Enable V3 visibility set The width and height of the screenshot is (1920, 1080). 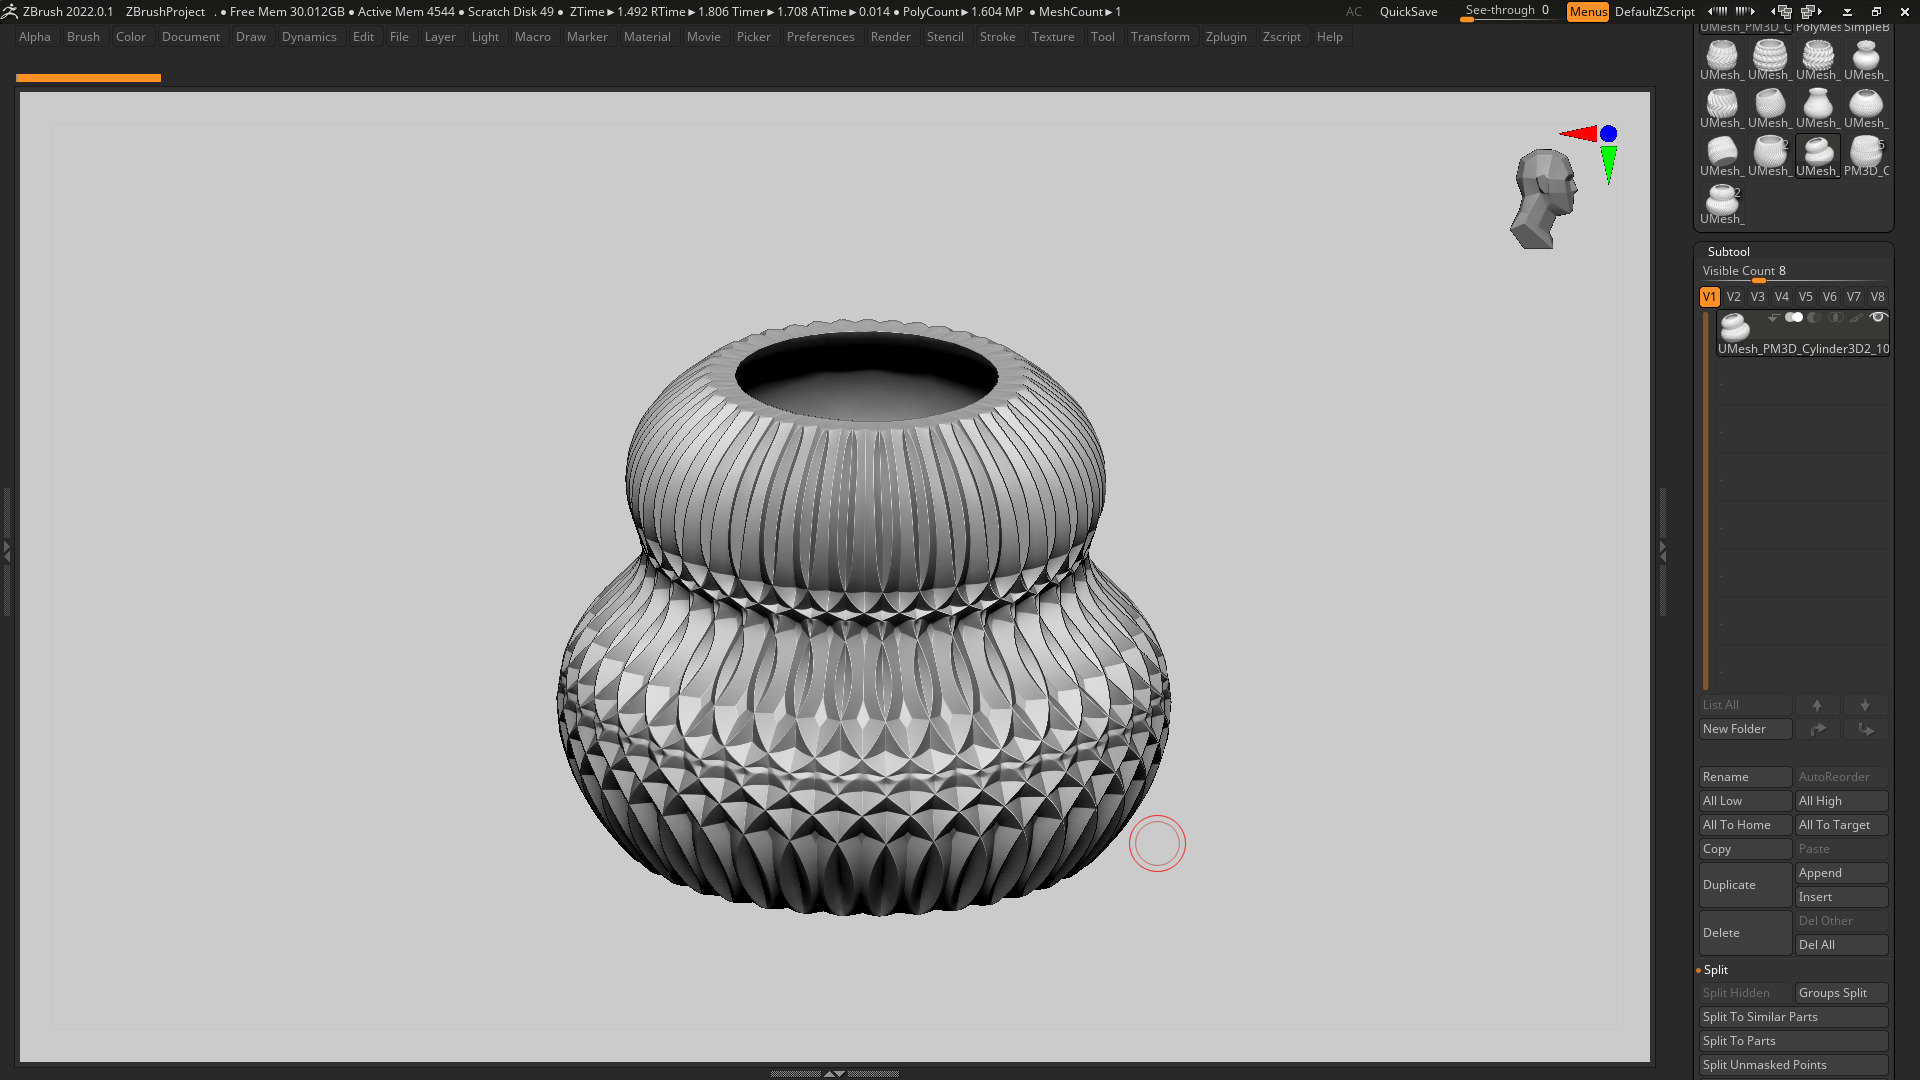click(x=1757, y=297)
